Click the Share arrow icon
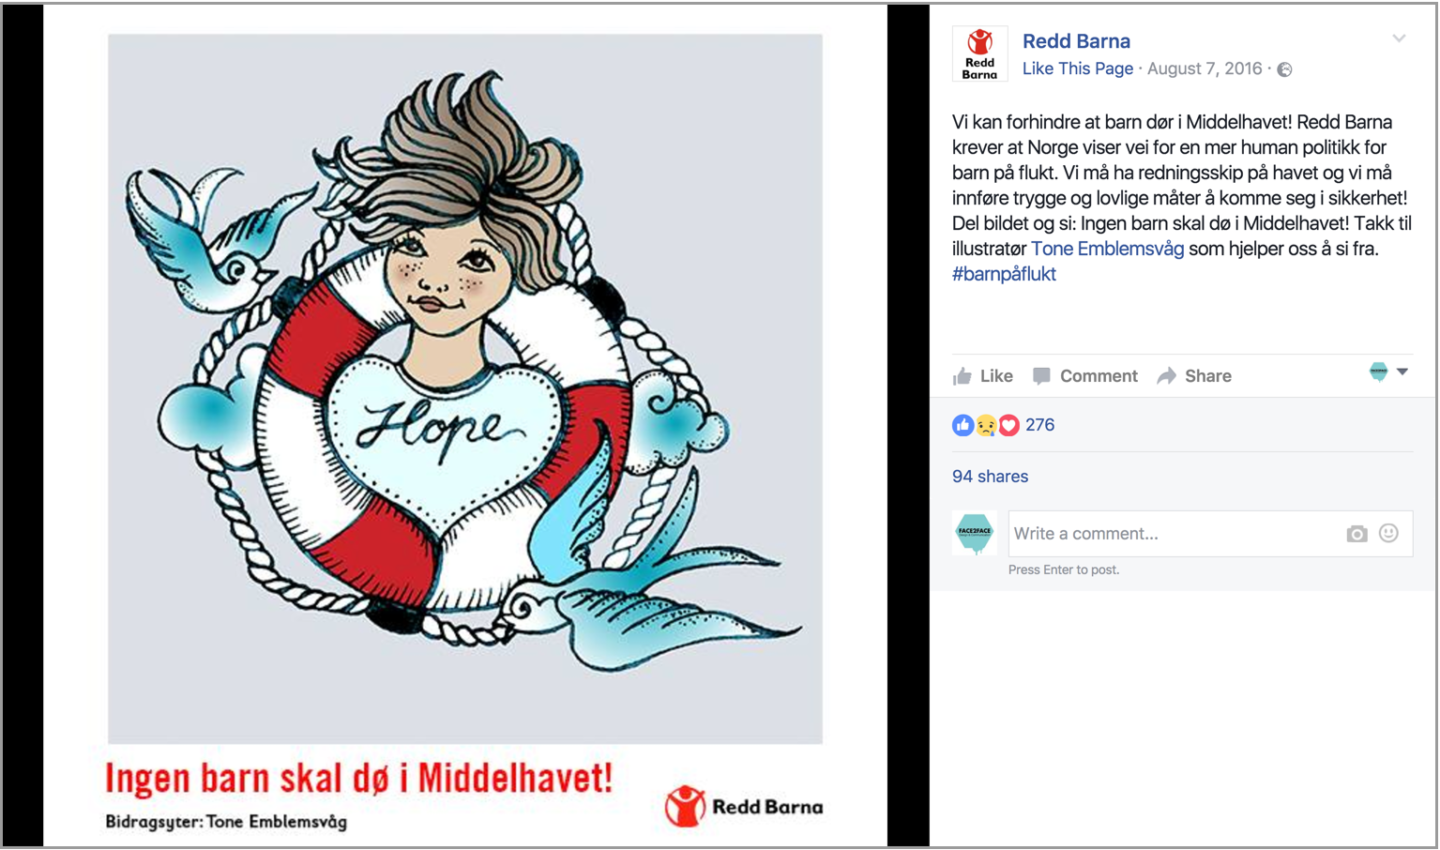The width and height of the screenshot is (1440, 850). click(1166, 376)
